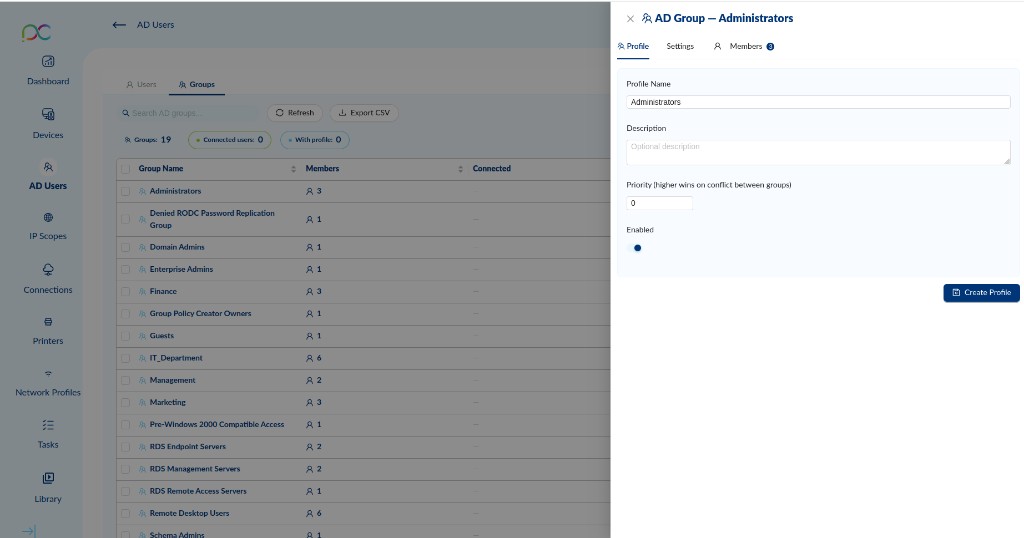Click the group icon in panel title
This screenshot has height=538, width=1024.
(x=647, y=18)
